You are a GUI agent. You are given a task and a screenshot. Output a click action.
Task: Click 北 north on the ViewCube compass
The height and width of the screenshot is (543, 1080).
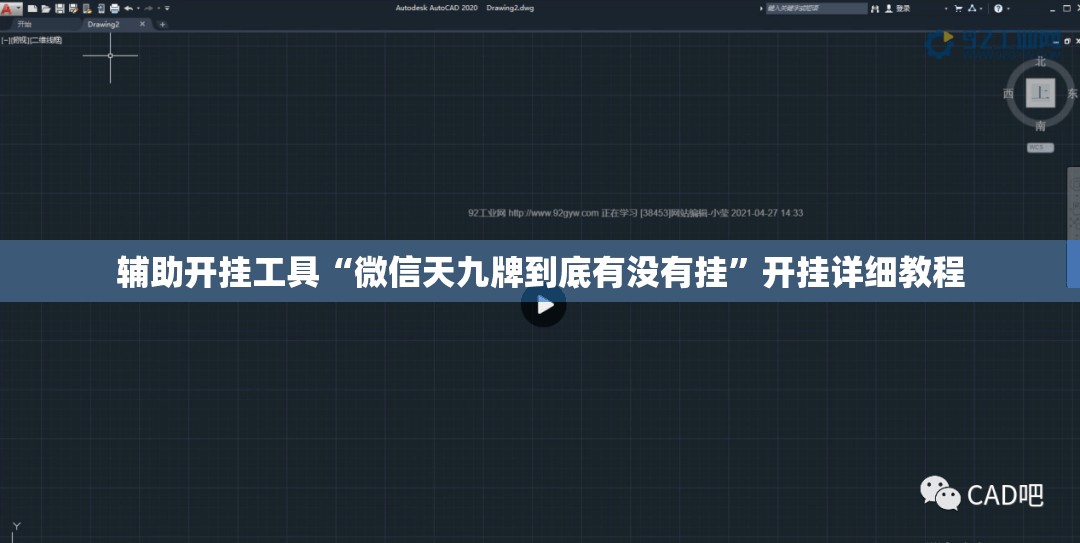1040,61
